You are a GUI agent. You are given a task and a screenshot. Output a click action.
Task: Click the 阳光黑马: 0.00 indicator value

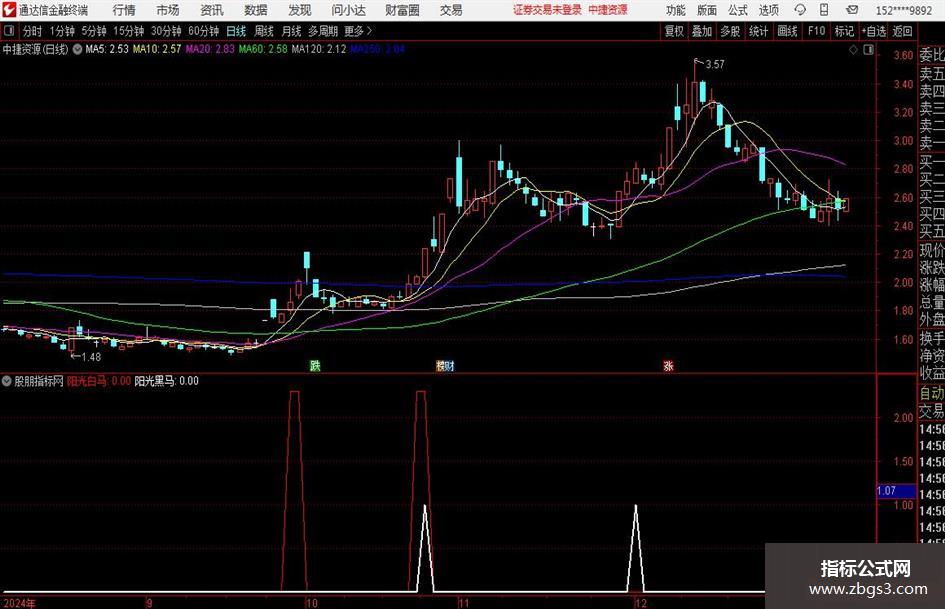166,381
